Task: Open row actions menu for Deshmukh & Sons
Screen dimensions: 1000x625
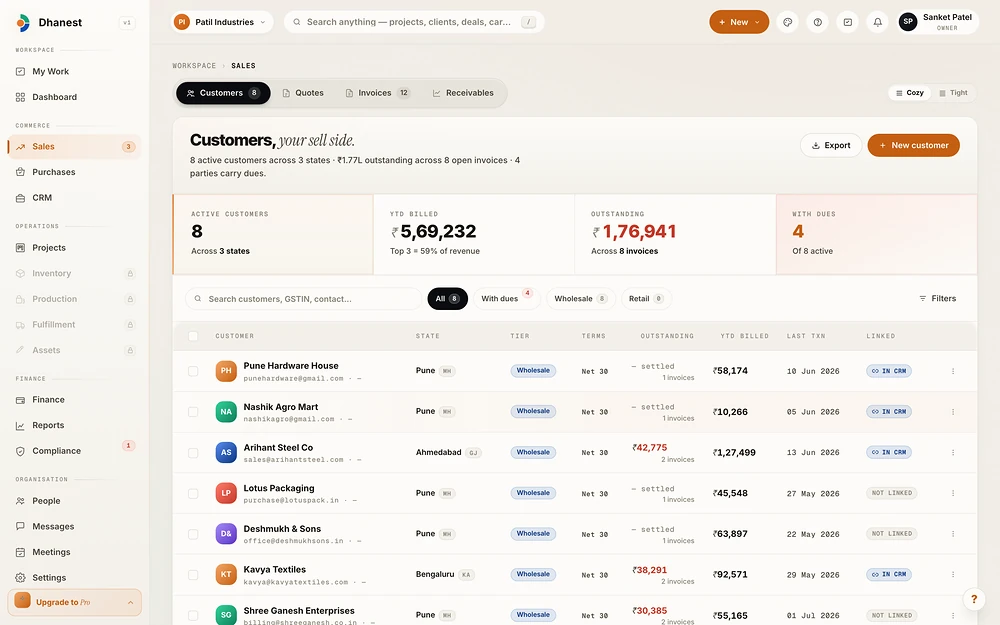Action: tap(953, 534)
